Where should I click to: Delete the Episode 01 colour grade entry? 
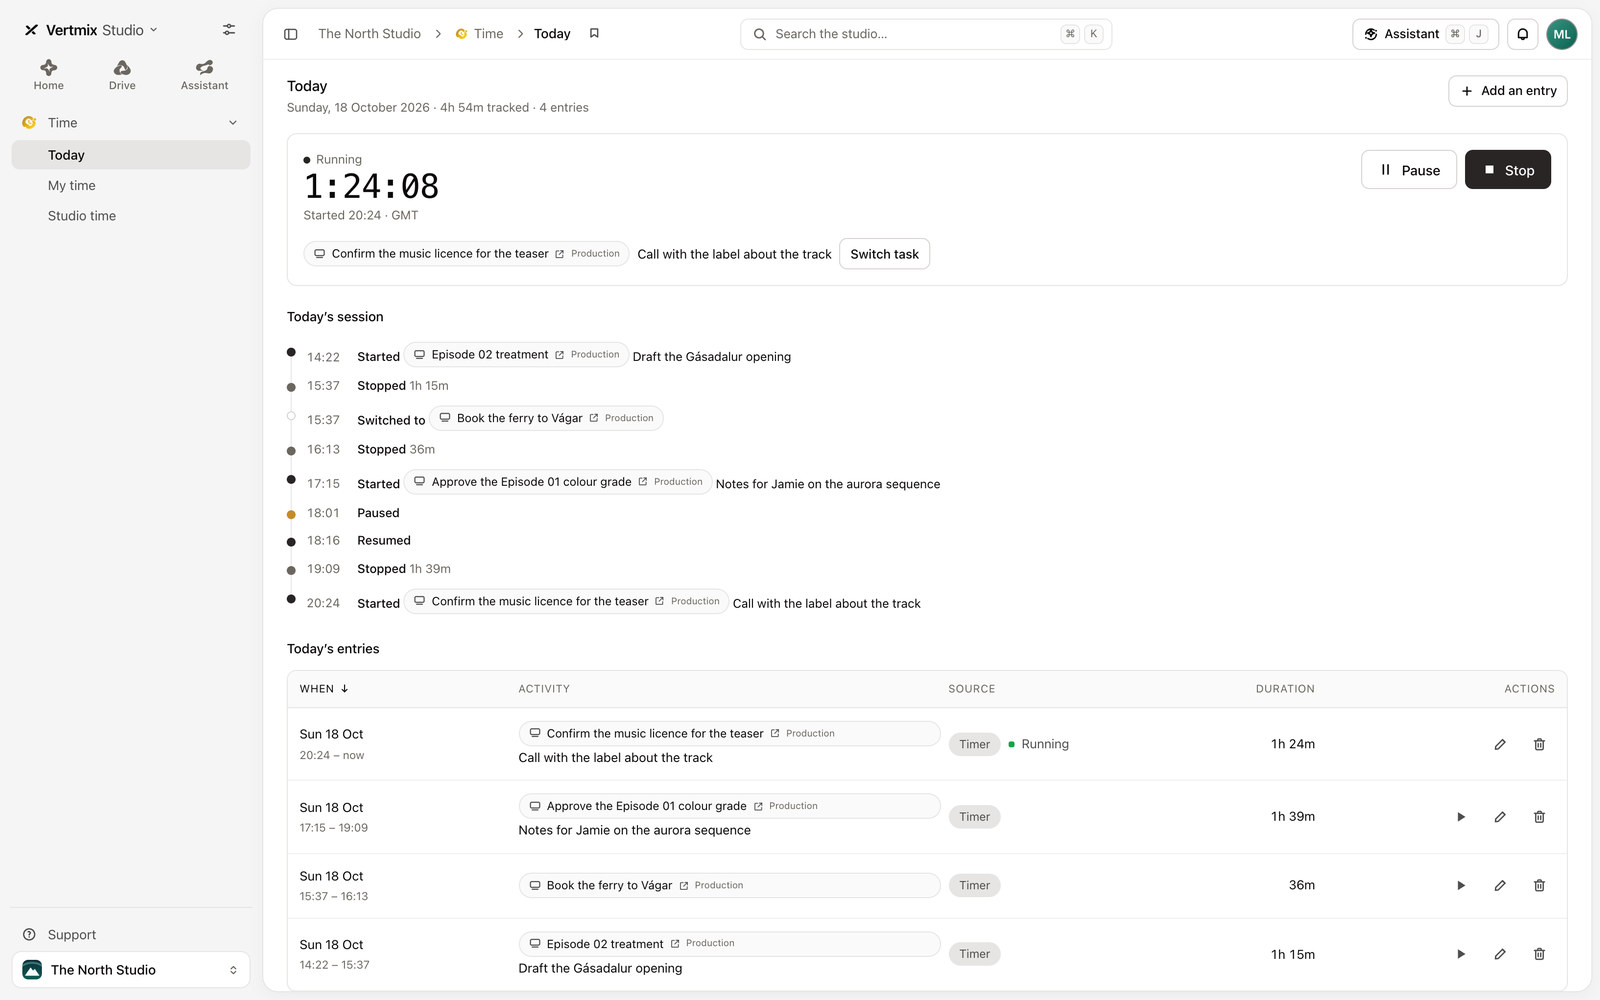coord(1539,817)
